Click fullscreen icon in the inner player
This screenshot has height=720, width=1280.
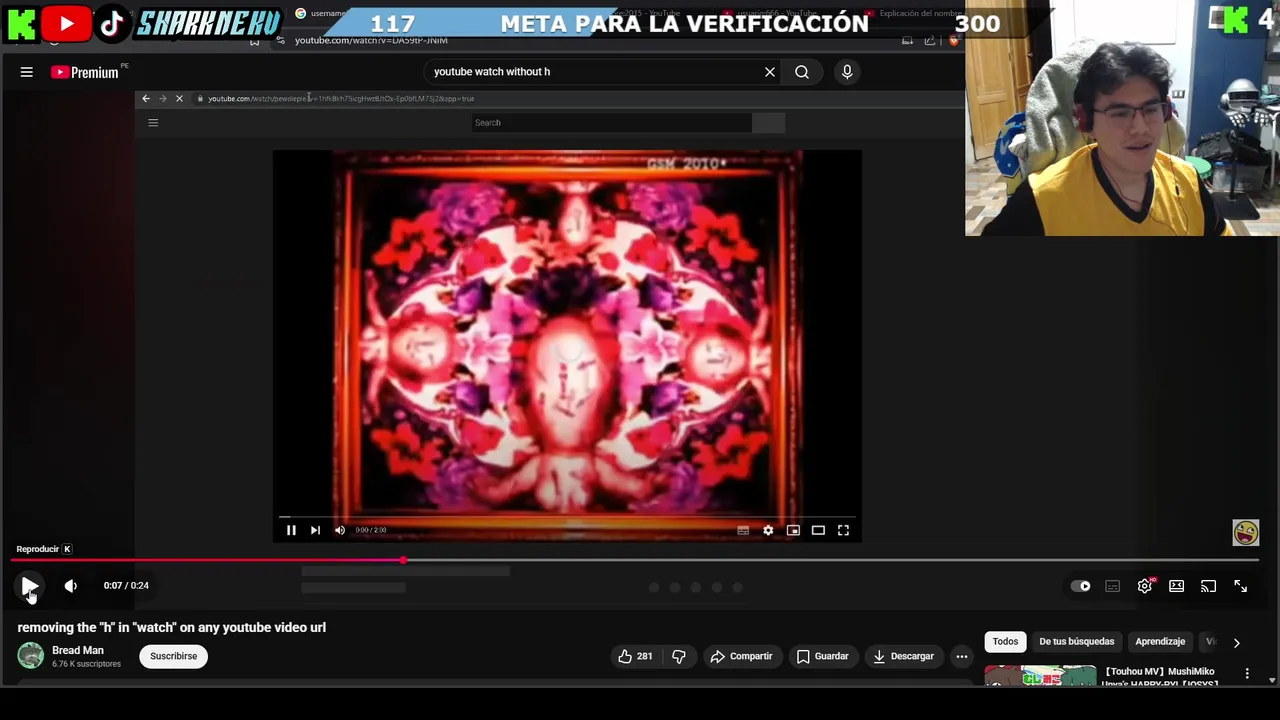click(x=843, y=530)
